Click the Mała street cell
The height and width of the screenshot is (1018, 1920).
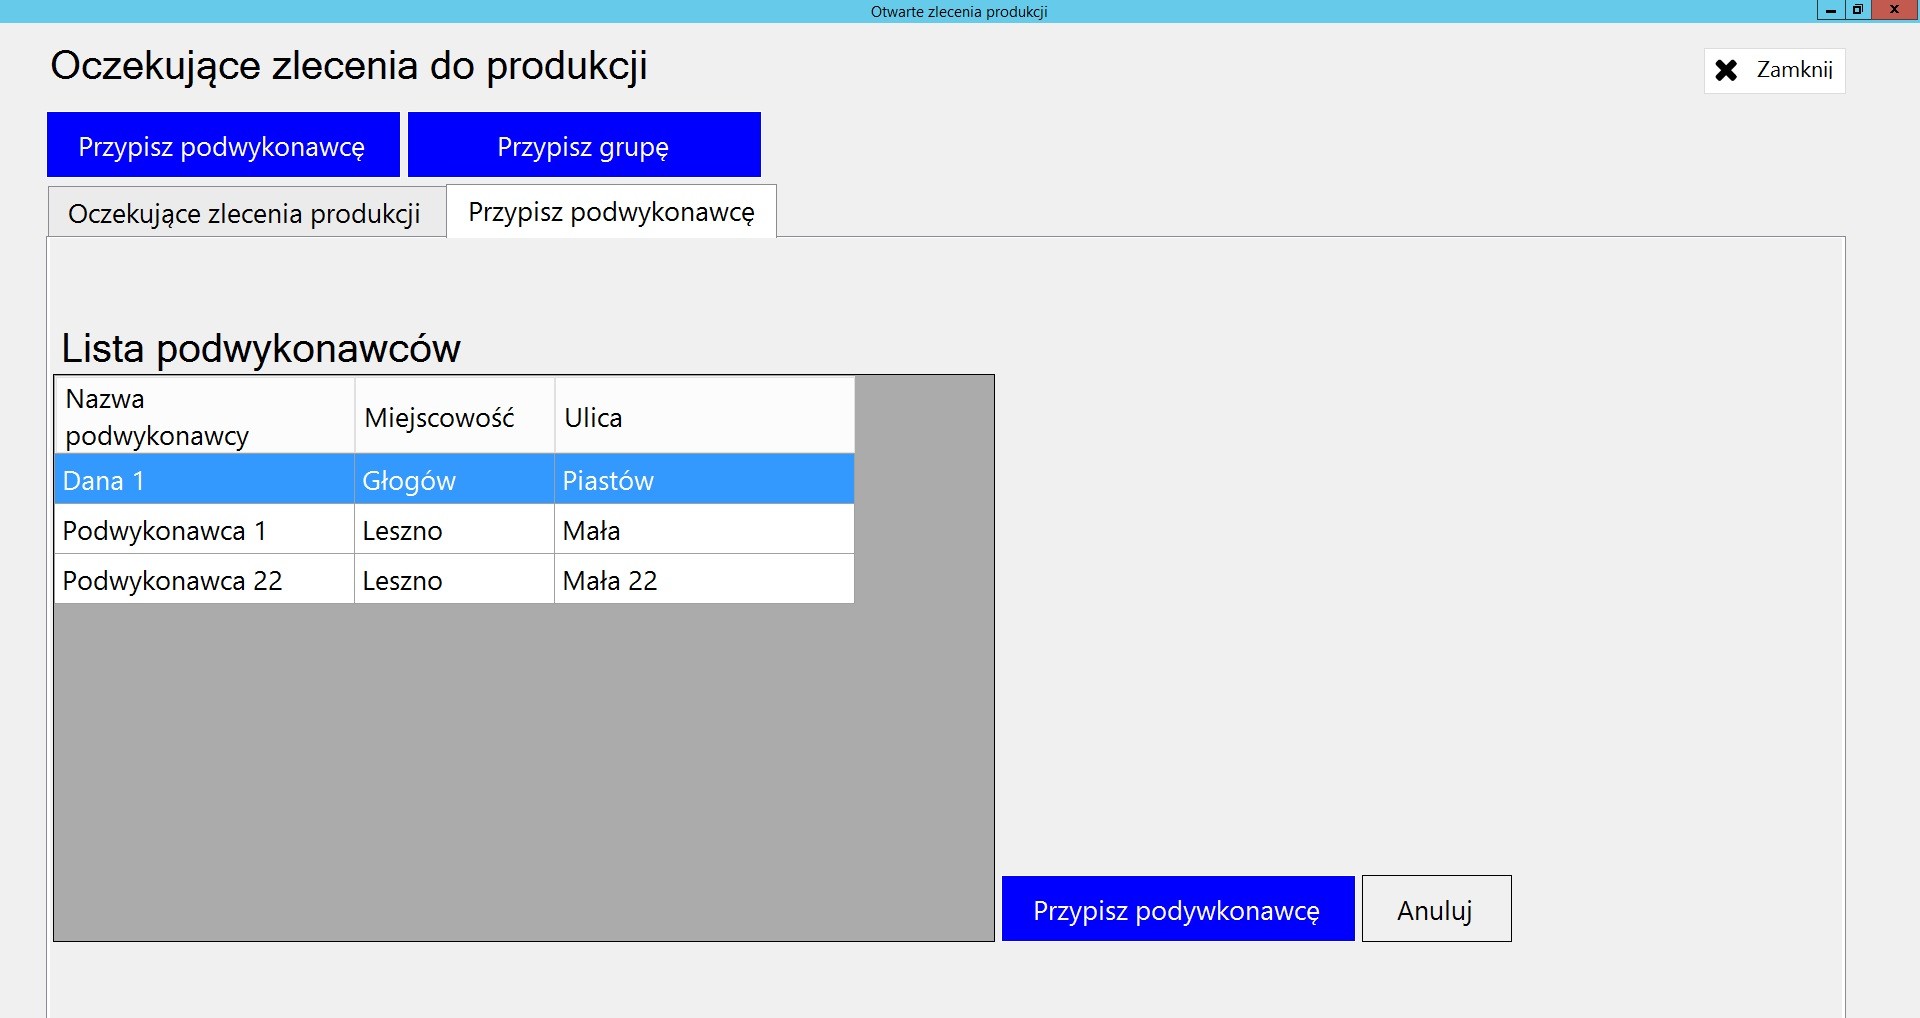click(x=705, y=529)
